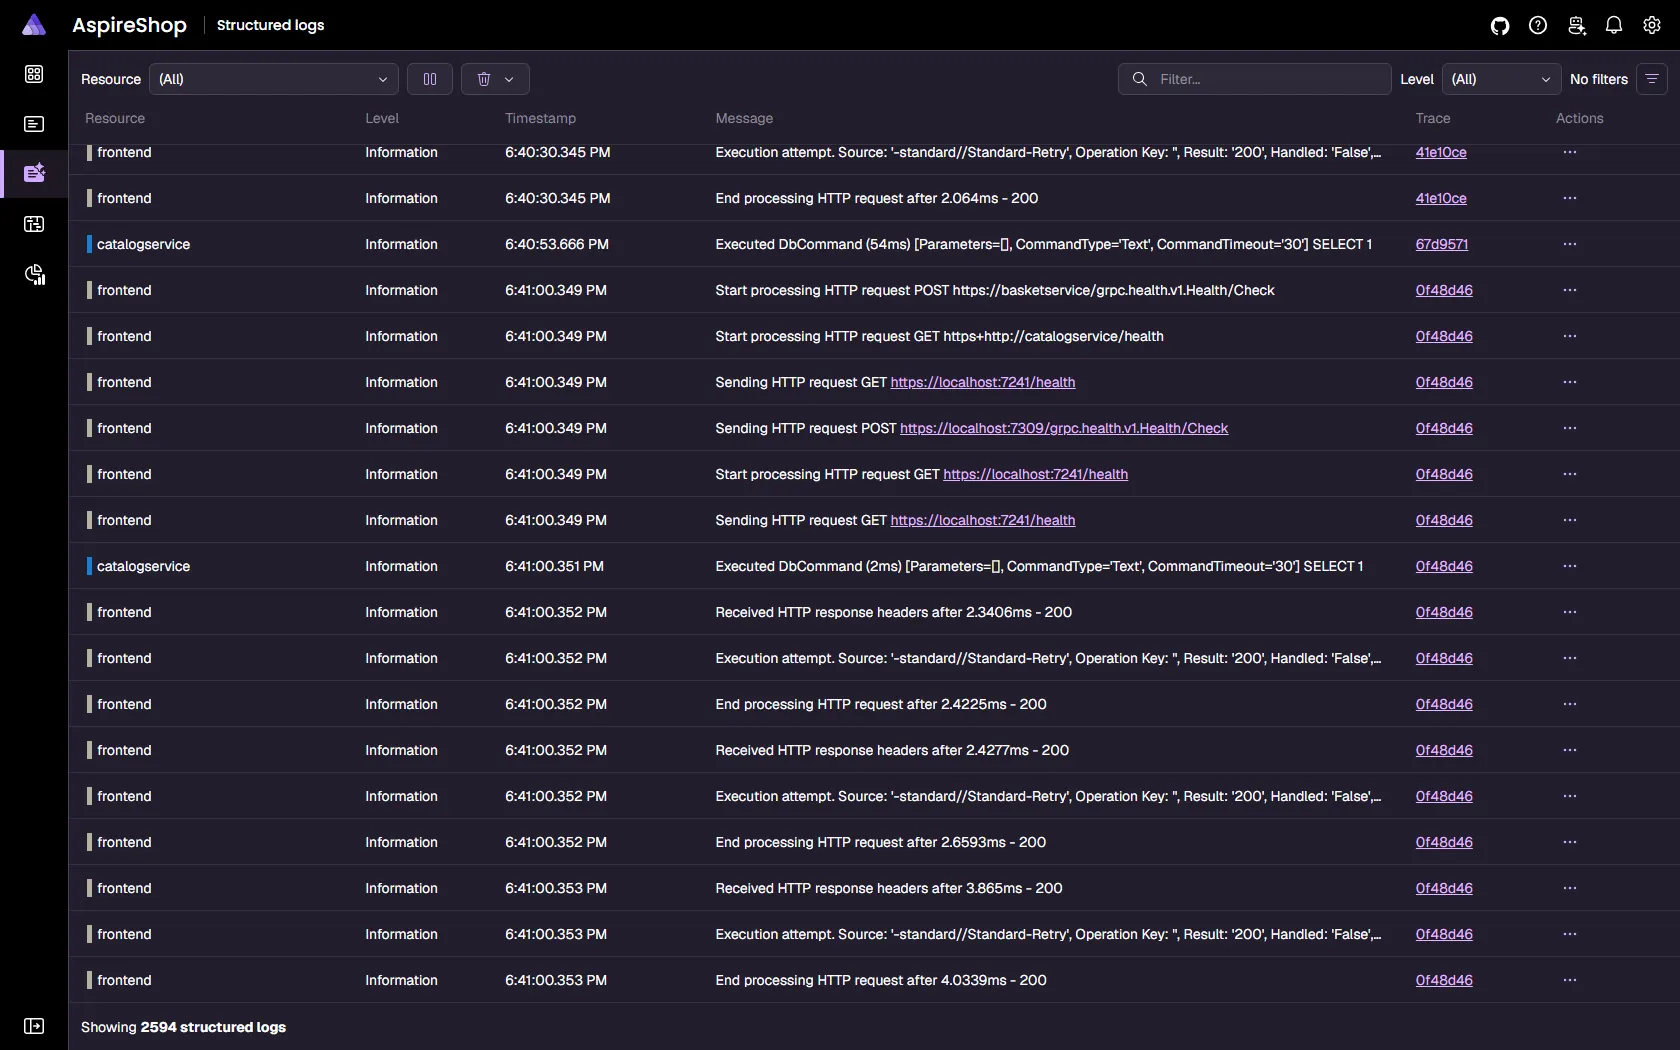1680x1050 pixels.
Task: Open trace 0f48d46 for basketservice POST row
Action: coord(1444,290)
